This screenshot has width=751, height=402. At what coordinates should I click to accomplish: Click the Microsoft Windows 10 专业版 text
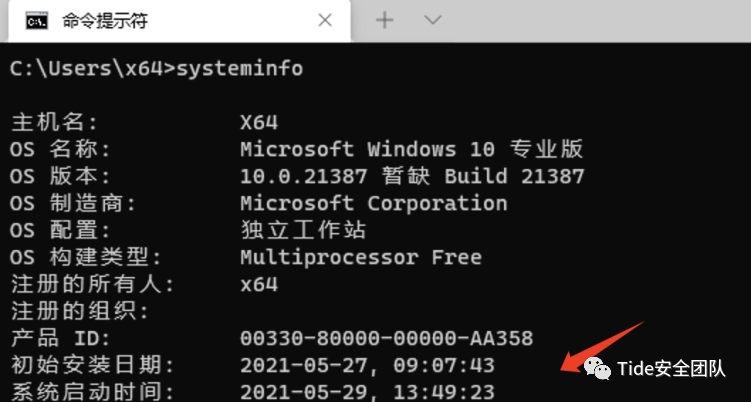pyautogui.click(x=411, y=149)
